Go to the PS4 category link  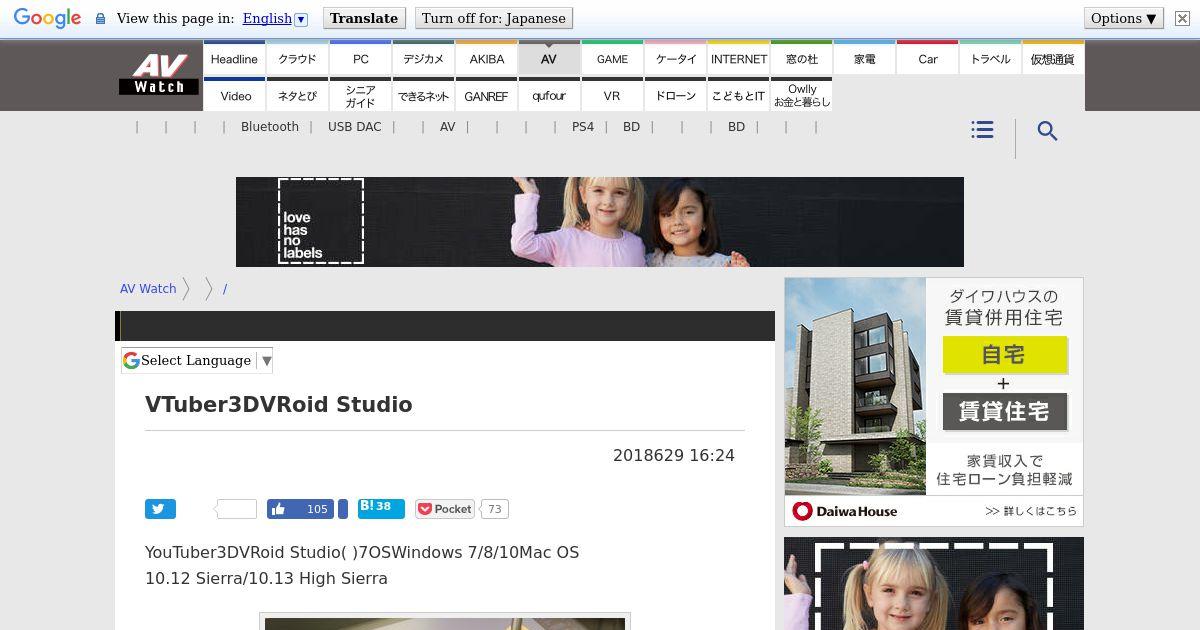(583, 127)
